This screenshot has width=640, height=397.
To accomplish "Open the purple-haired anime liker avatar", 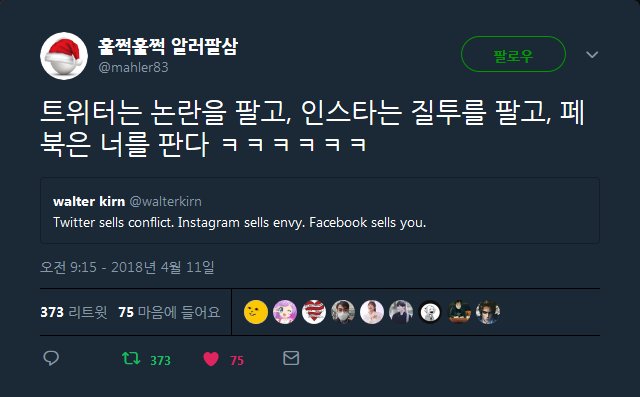I will point(284,312).
